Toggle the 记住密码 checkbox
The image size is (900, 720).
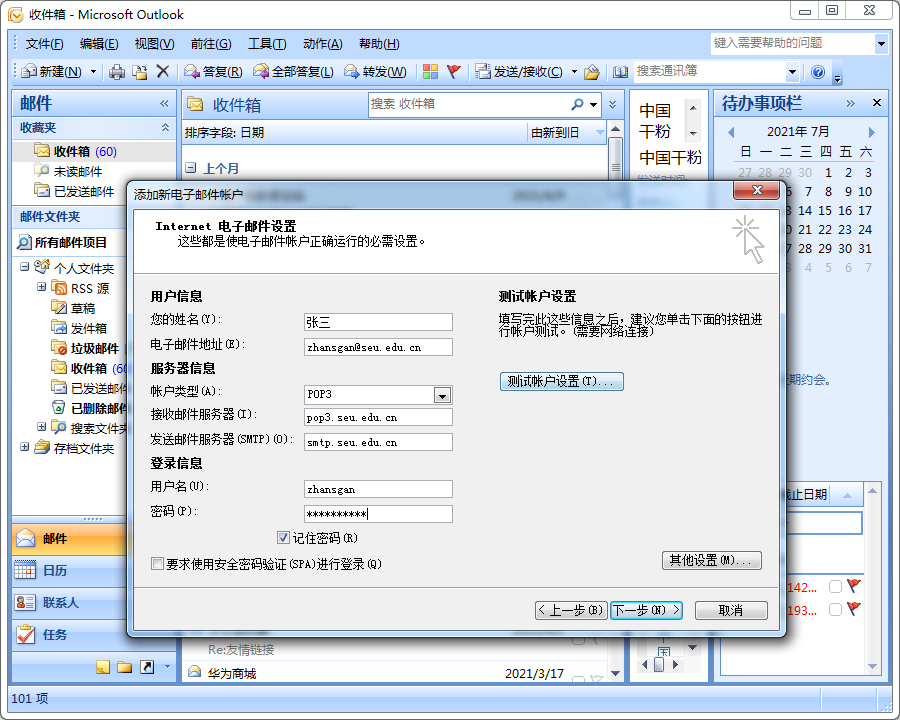tap(283, 538)
